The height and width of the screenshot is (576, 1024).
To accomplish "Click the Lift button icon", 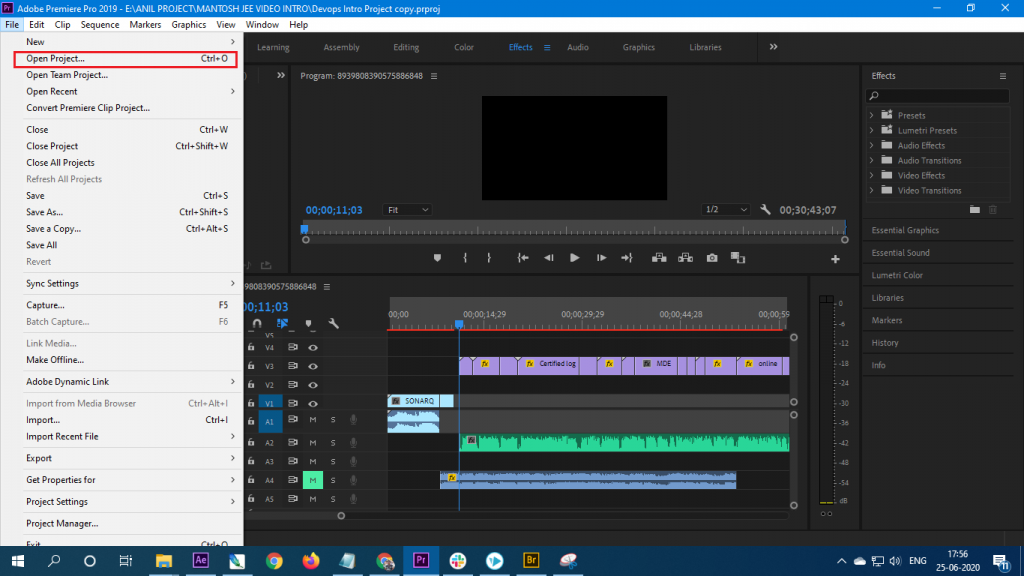I will click(659, 258).
